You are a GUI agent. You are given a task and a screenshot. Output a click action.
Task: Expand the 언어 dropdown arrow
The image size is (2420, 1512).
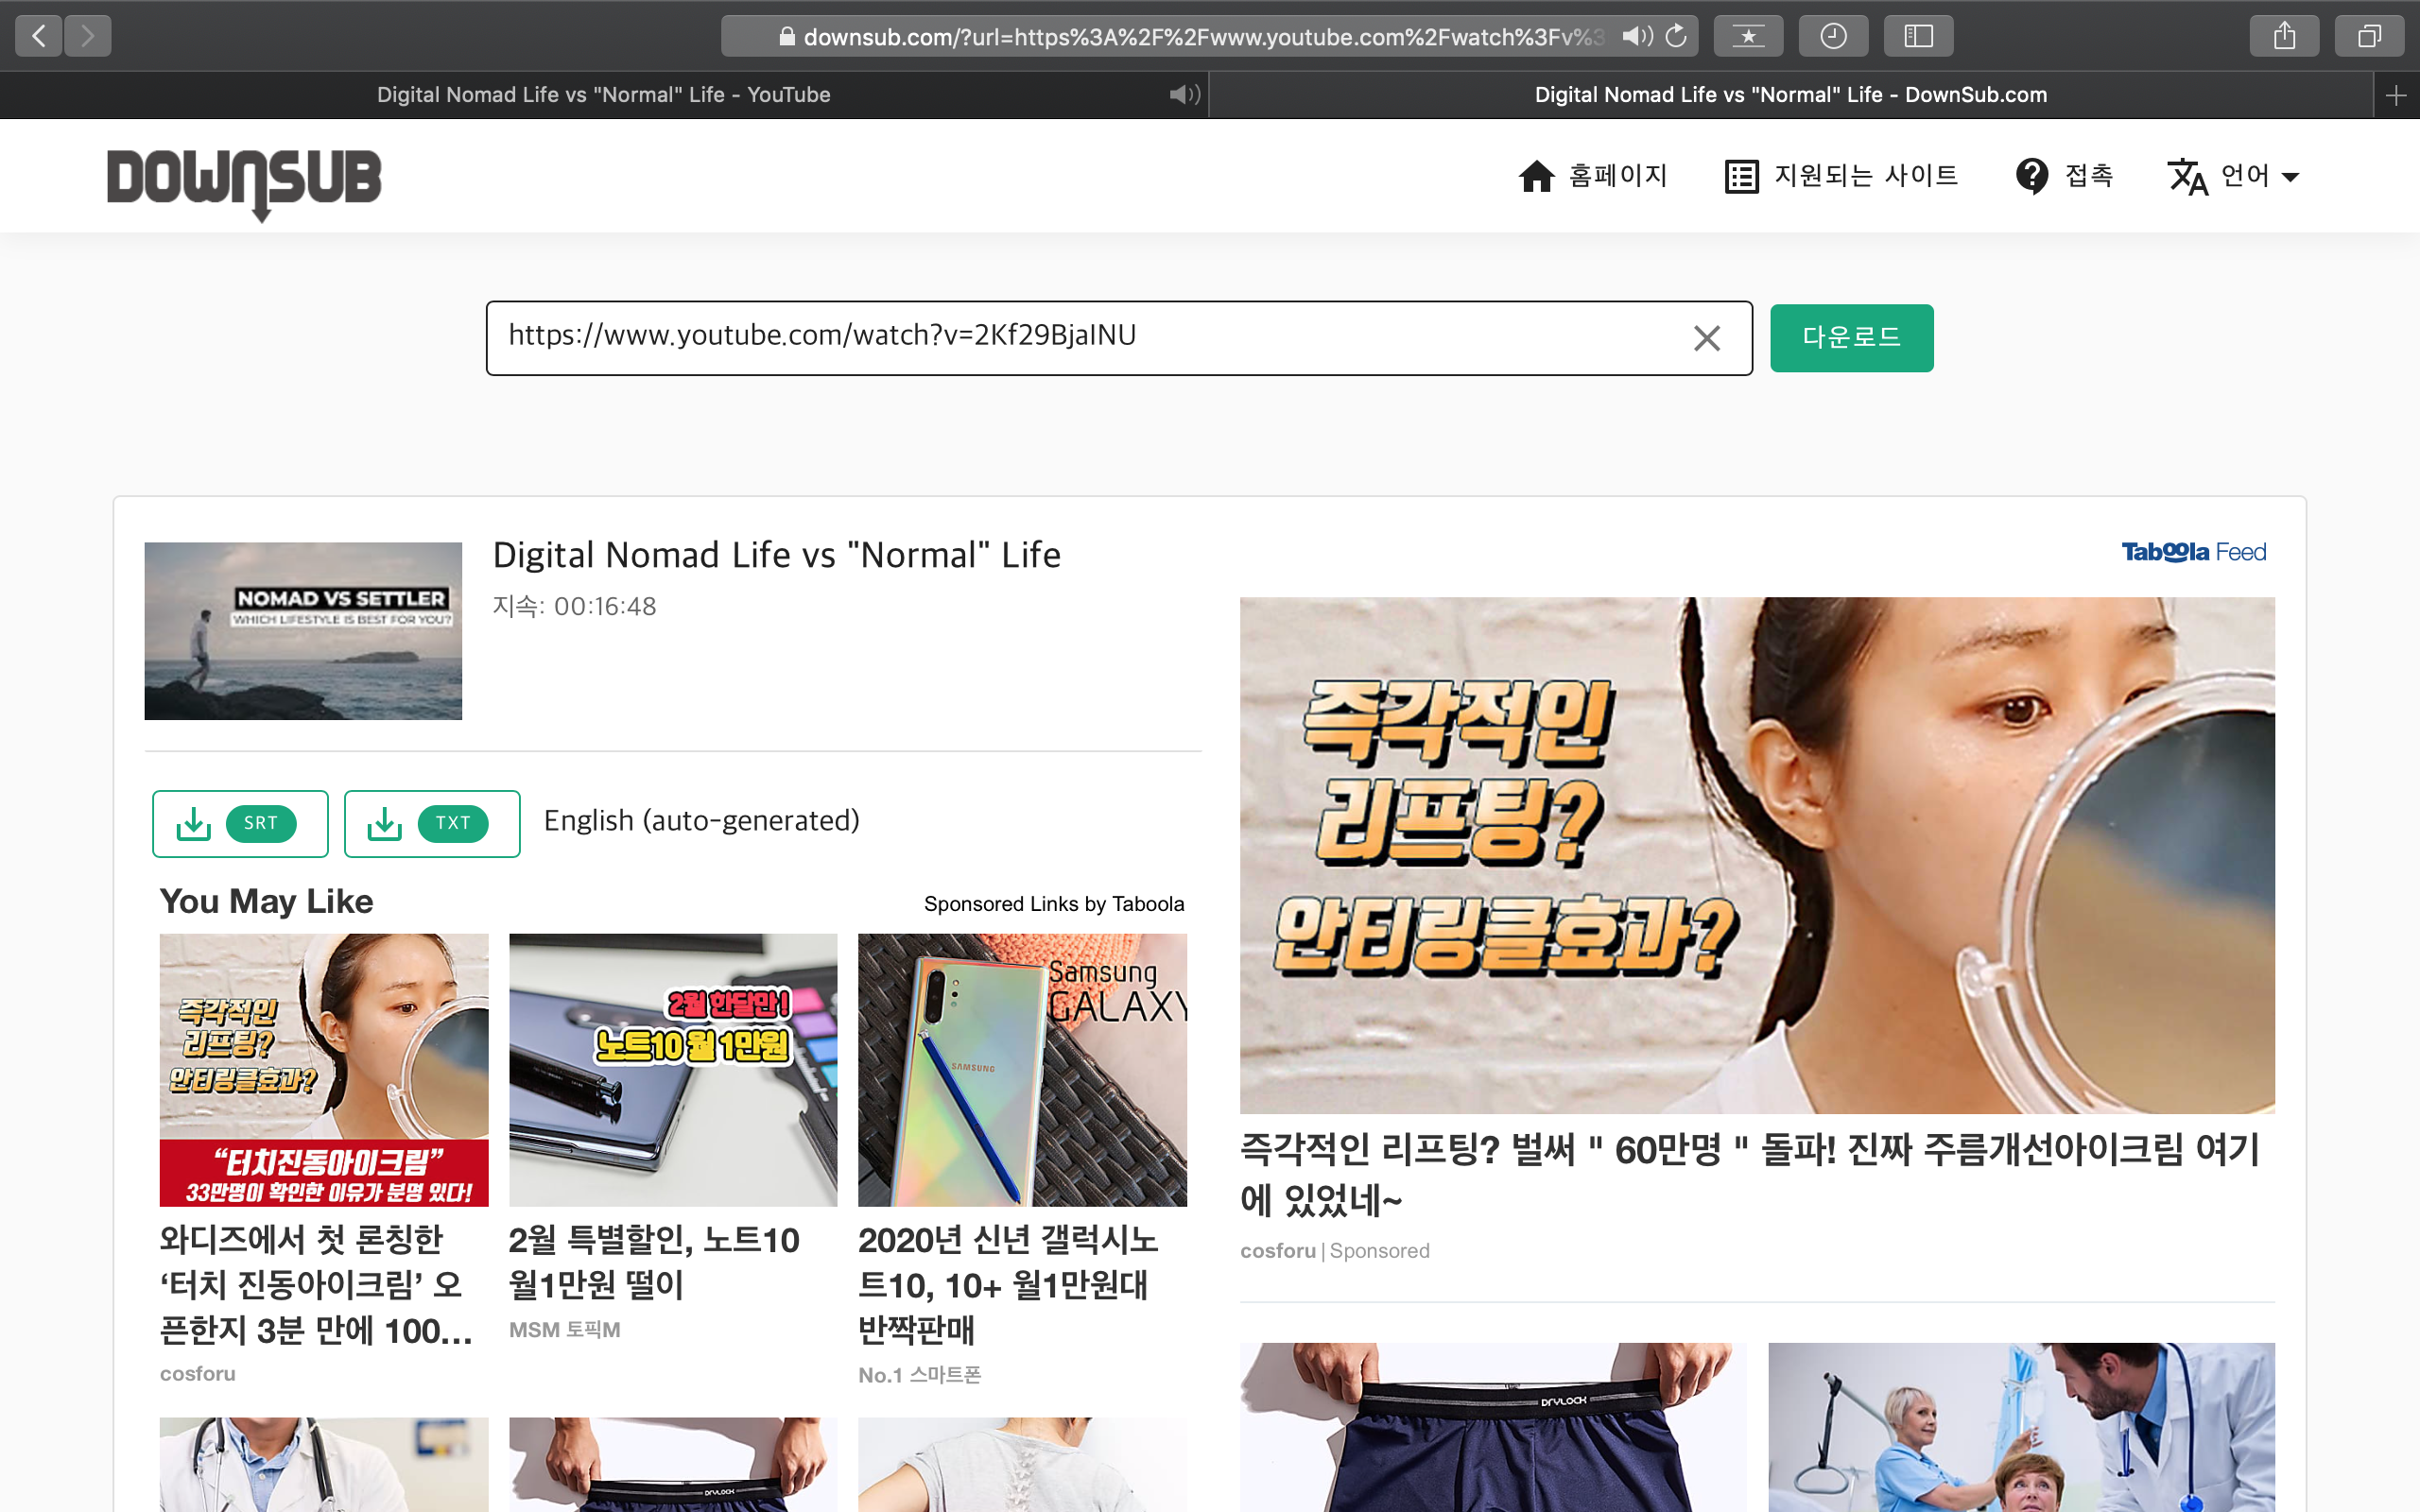pyautogui.click(x=2290, y=177)
